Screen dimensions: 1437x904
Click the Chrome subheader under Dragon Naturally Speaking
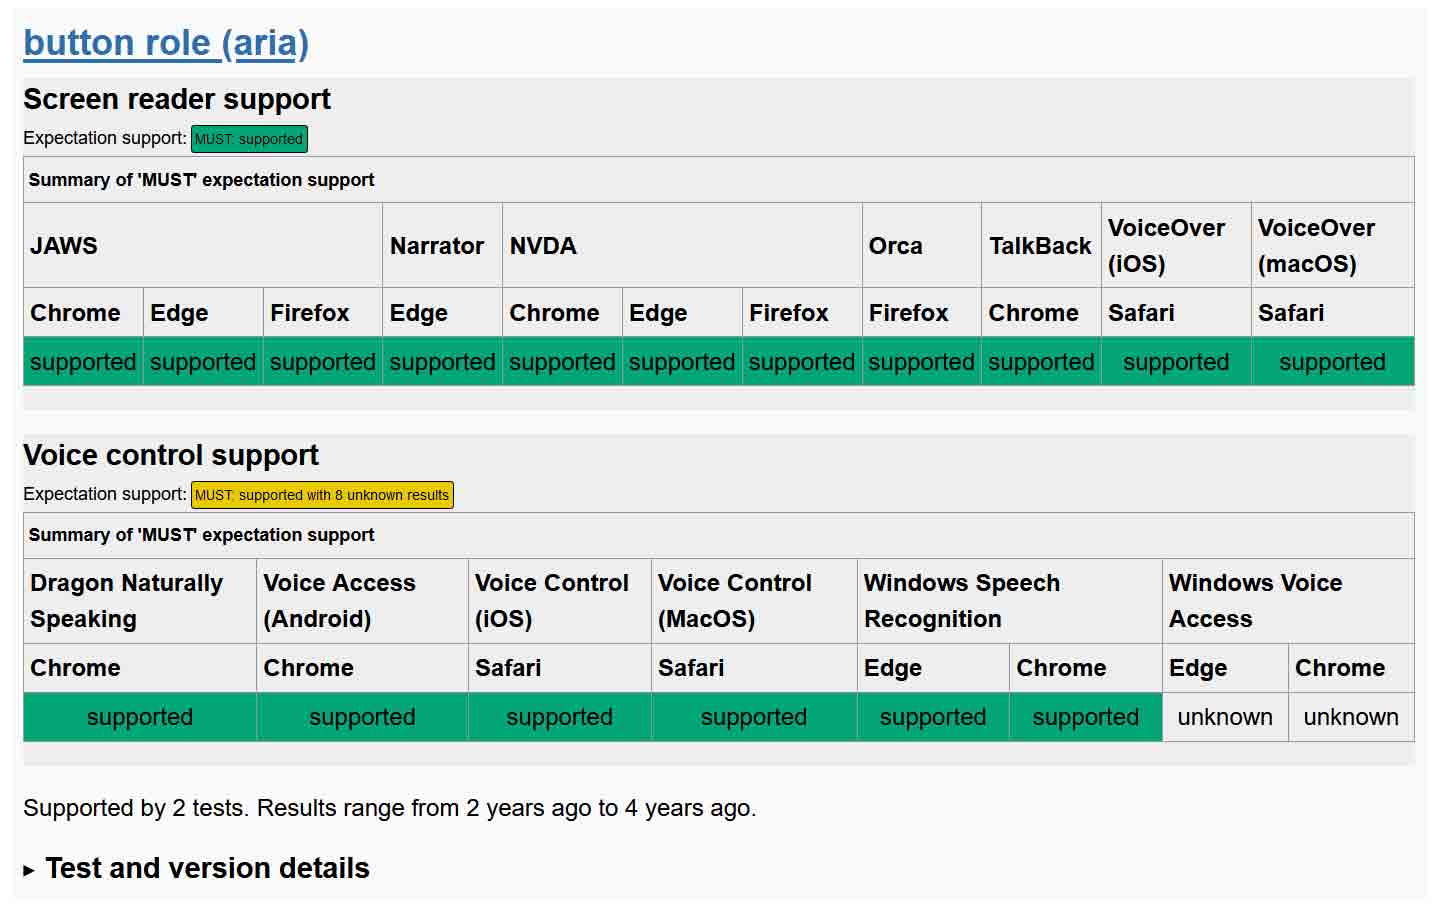point(140,668)
